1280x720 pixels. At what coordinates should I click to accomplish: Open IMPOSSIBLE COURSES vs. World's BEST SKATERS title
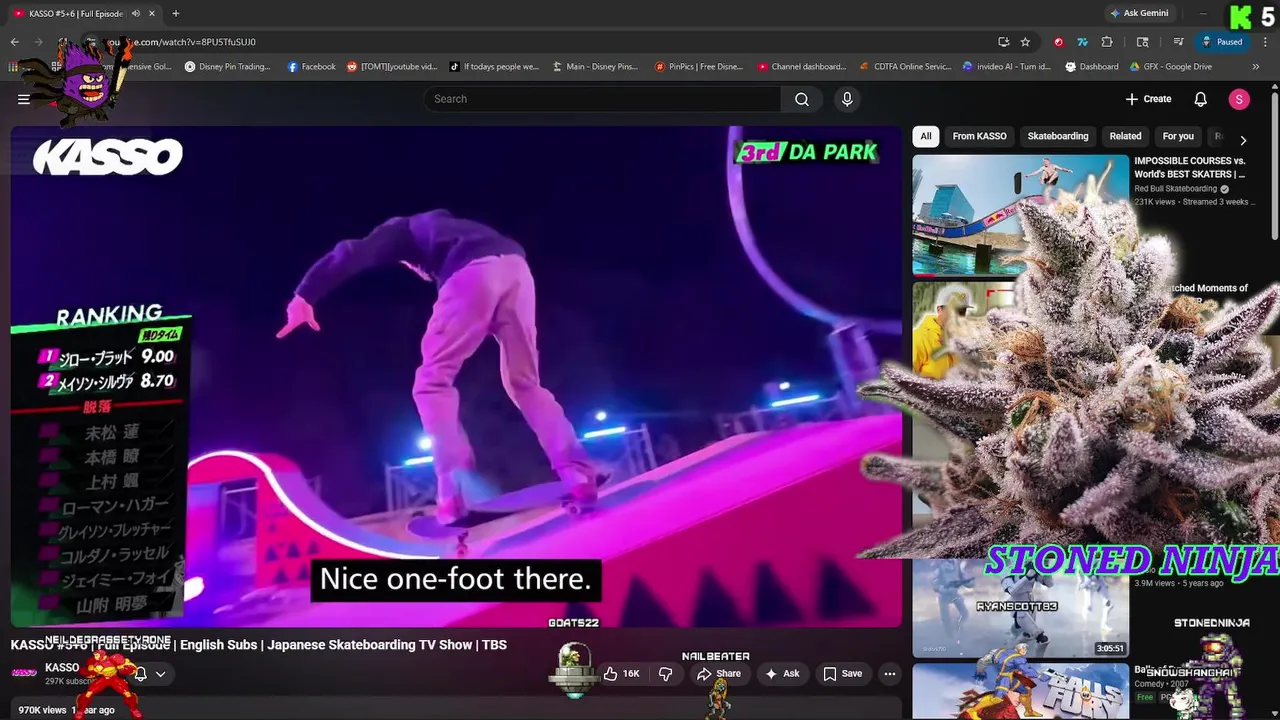point(1190,167)
